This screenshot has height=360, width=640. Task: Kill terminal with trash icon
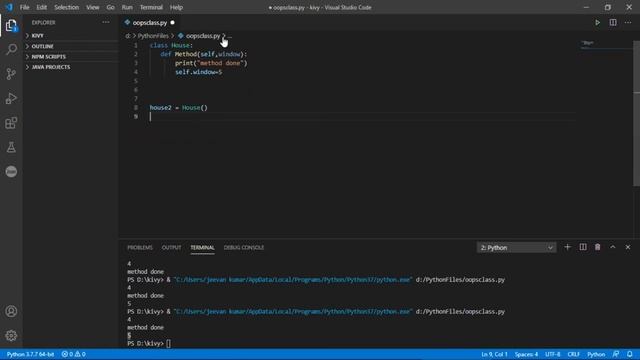click(598, 247)
